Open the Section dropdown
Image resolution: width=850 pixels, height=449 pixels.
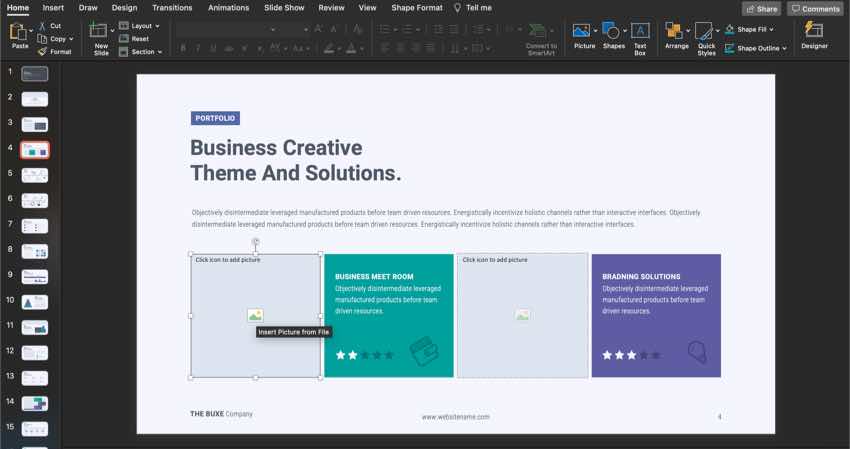(160, 52)
